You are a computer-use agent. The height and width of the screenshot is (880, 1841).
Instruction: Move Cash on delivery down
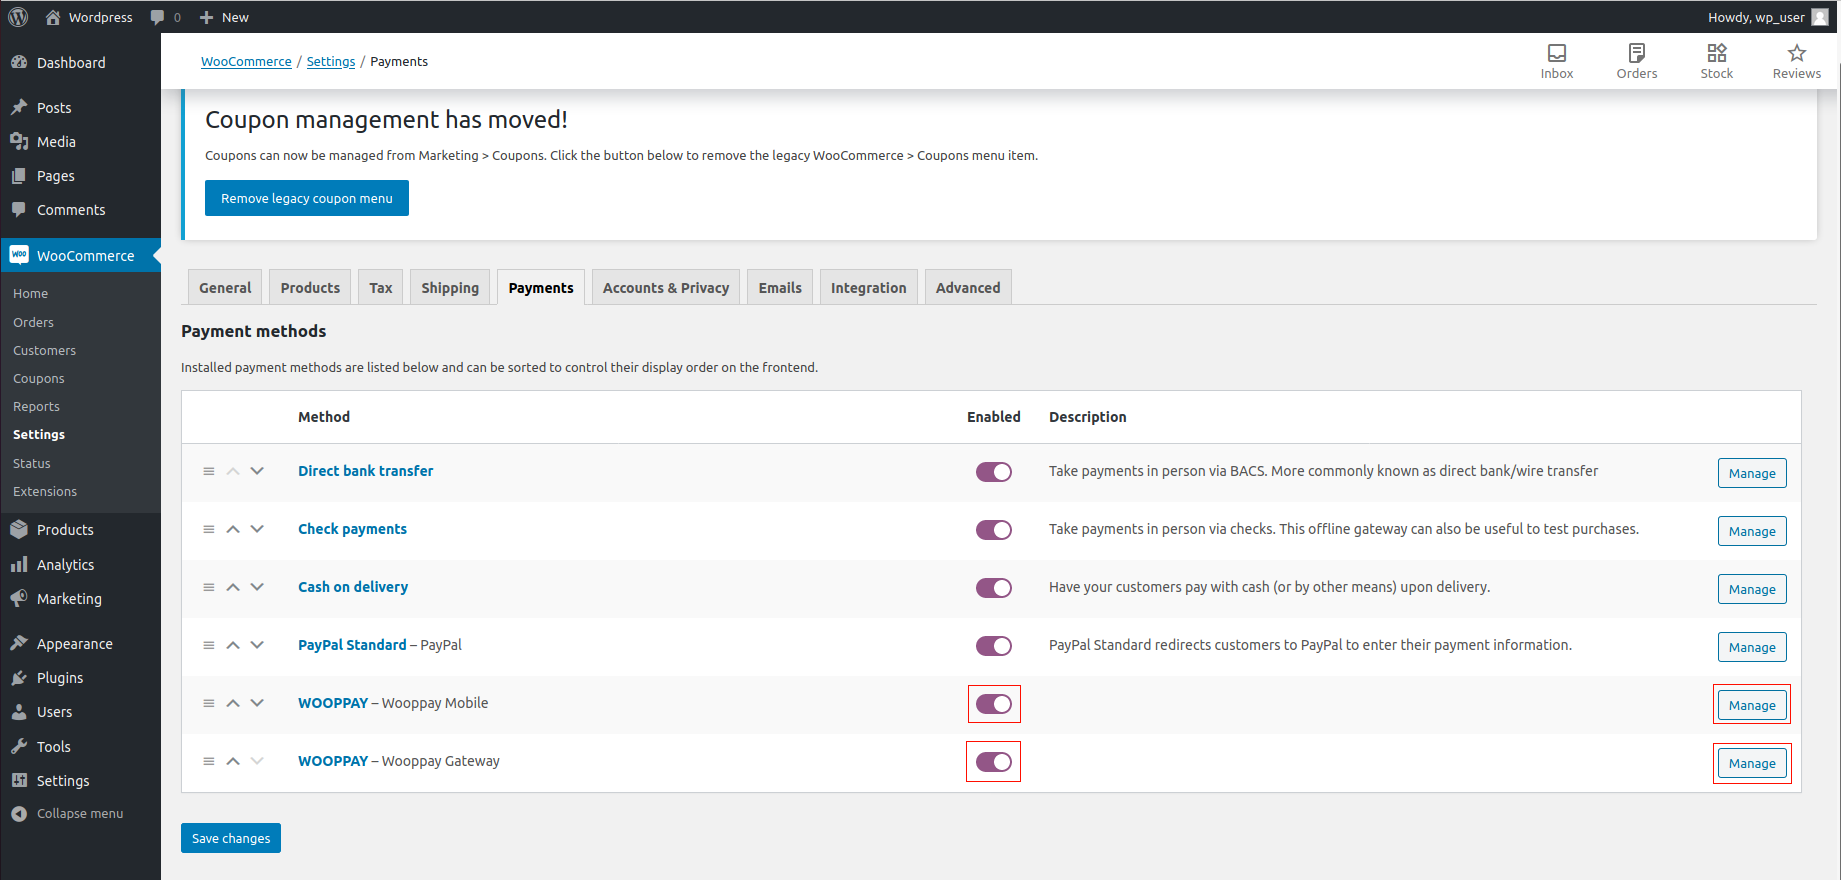click(x=257, y=587)
